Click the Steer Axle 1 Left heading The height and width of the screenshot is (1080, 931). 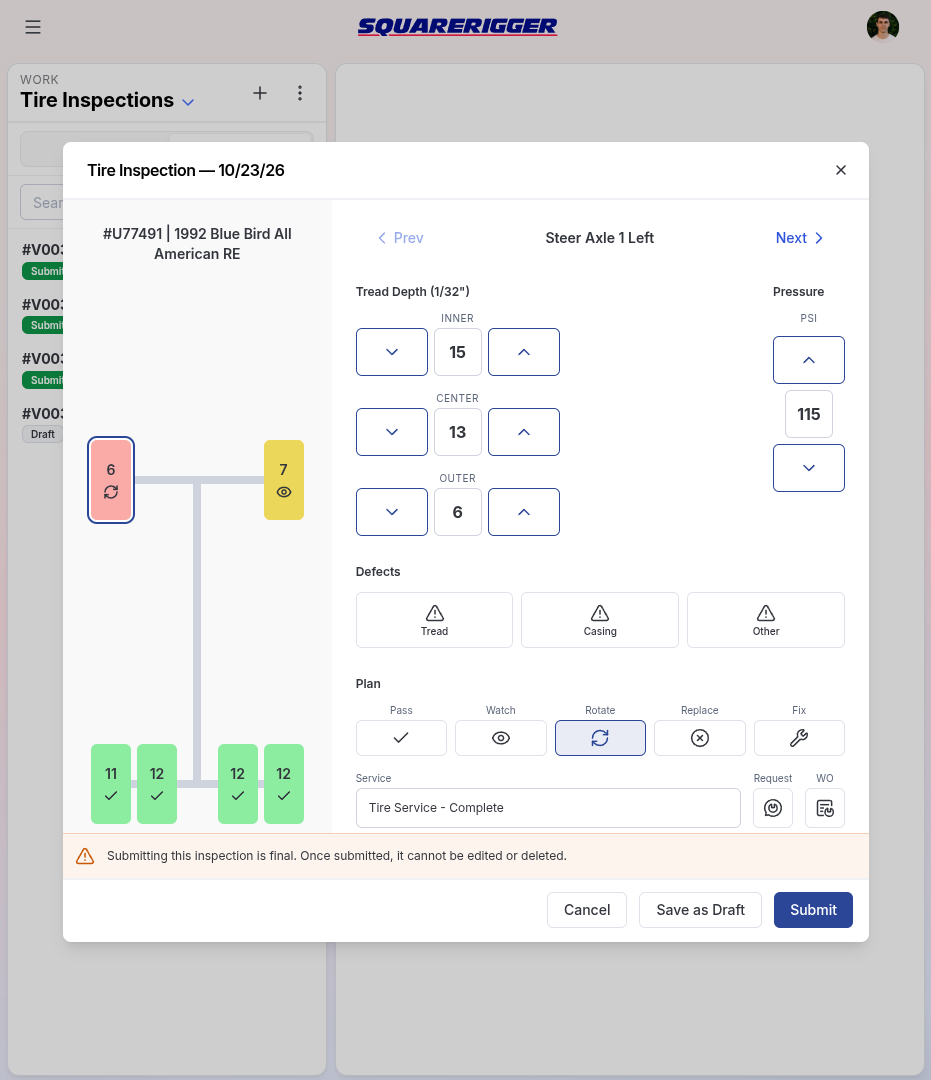(x=600, y=238)
